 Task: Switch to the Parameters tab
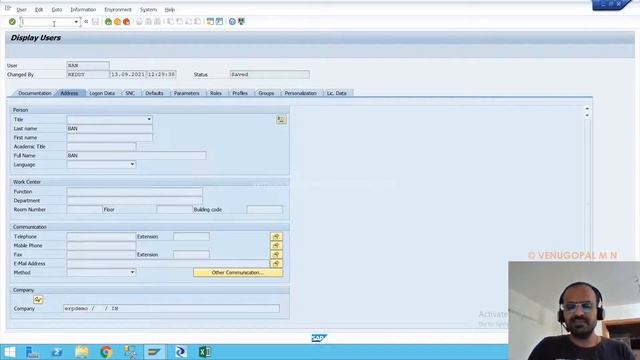click(x=187, y=93)
